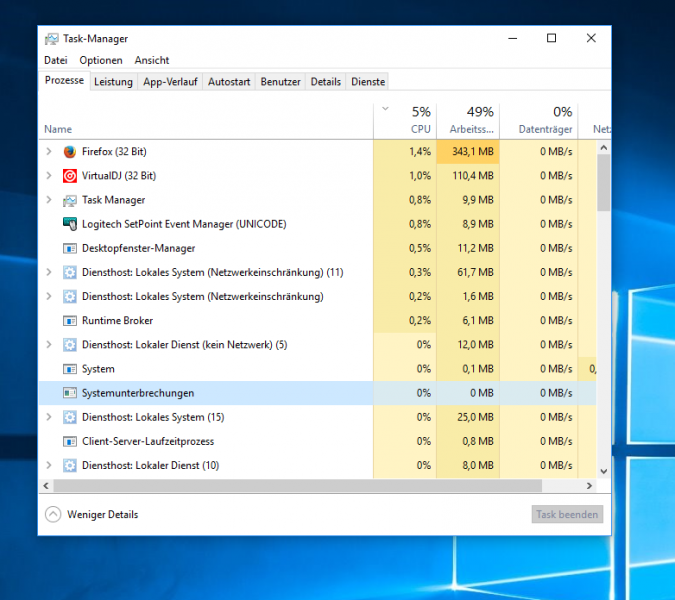Sort by the CPU column header
Screen dimensions: 675x600
coord(405,121)
